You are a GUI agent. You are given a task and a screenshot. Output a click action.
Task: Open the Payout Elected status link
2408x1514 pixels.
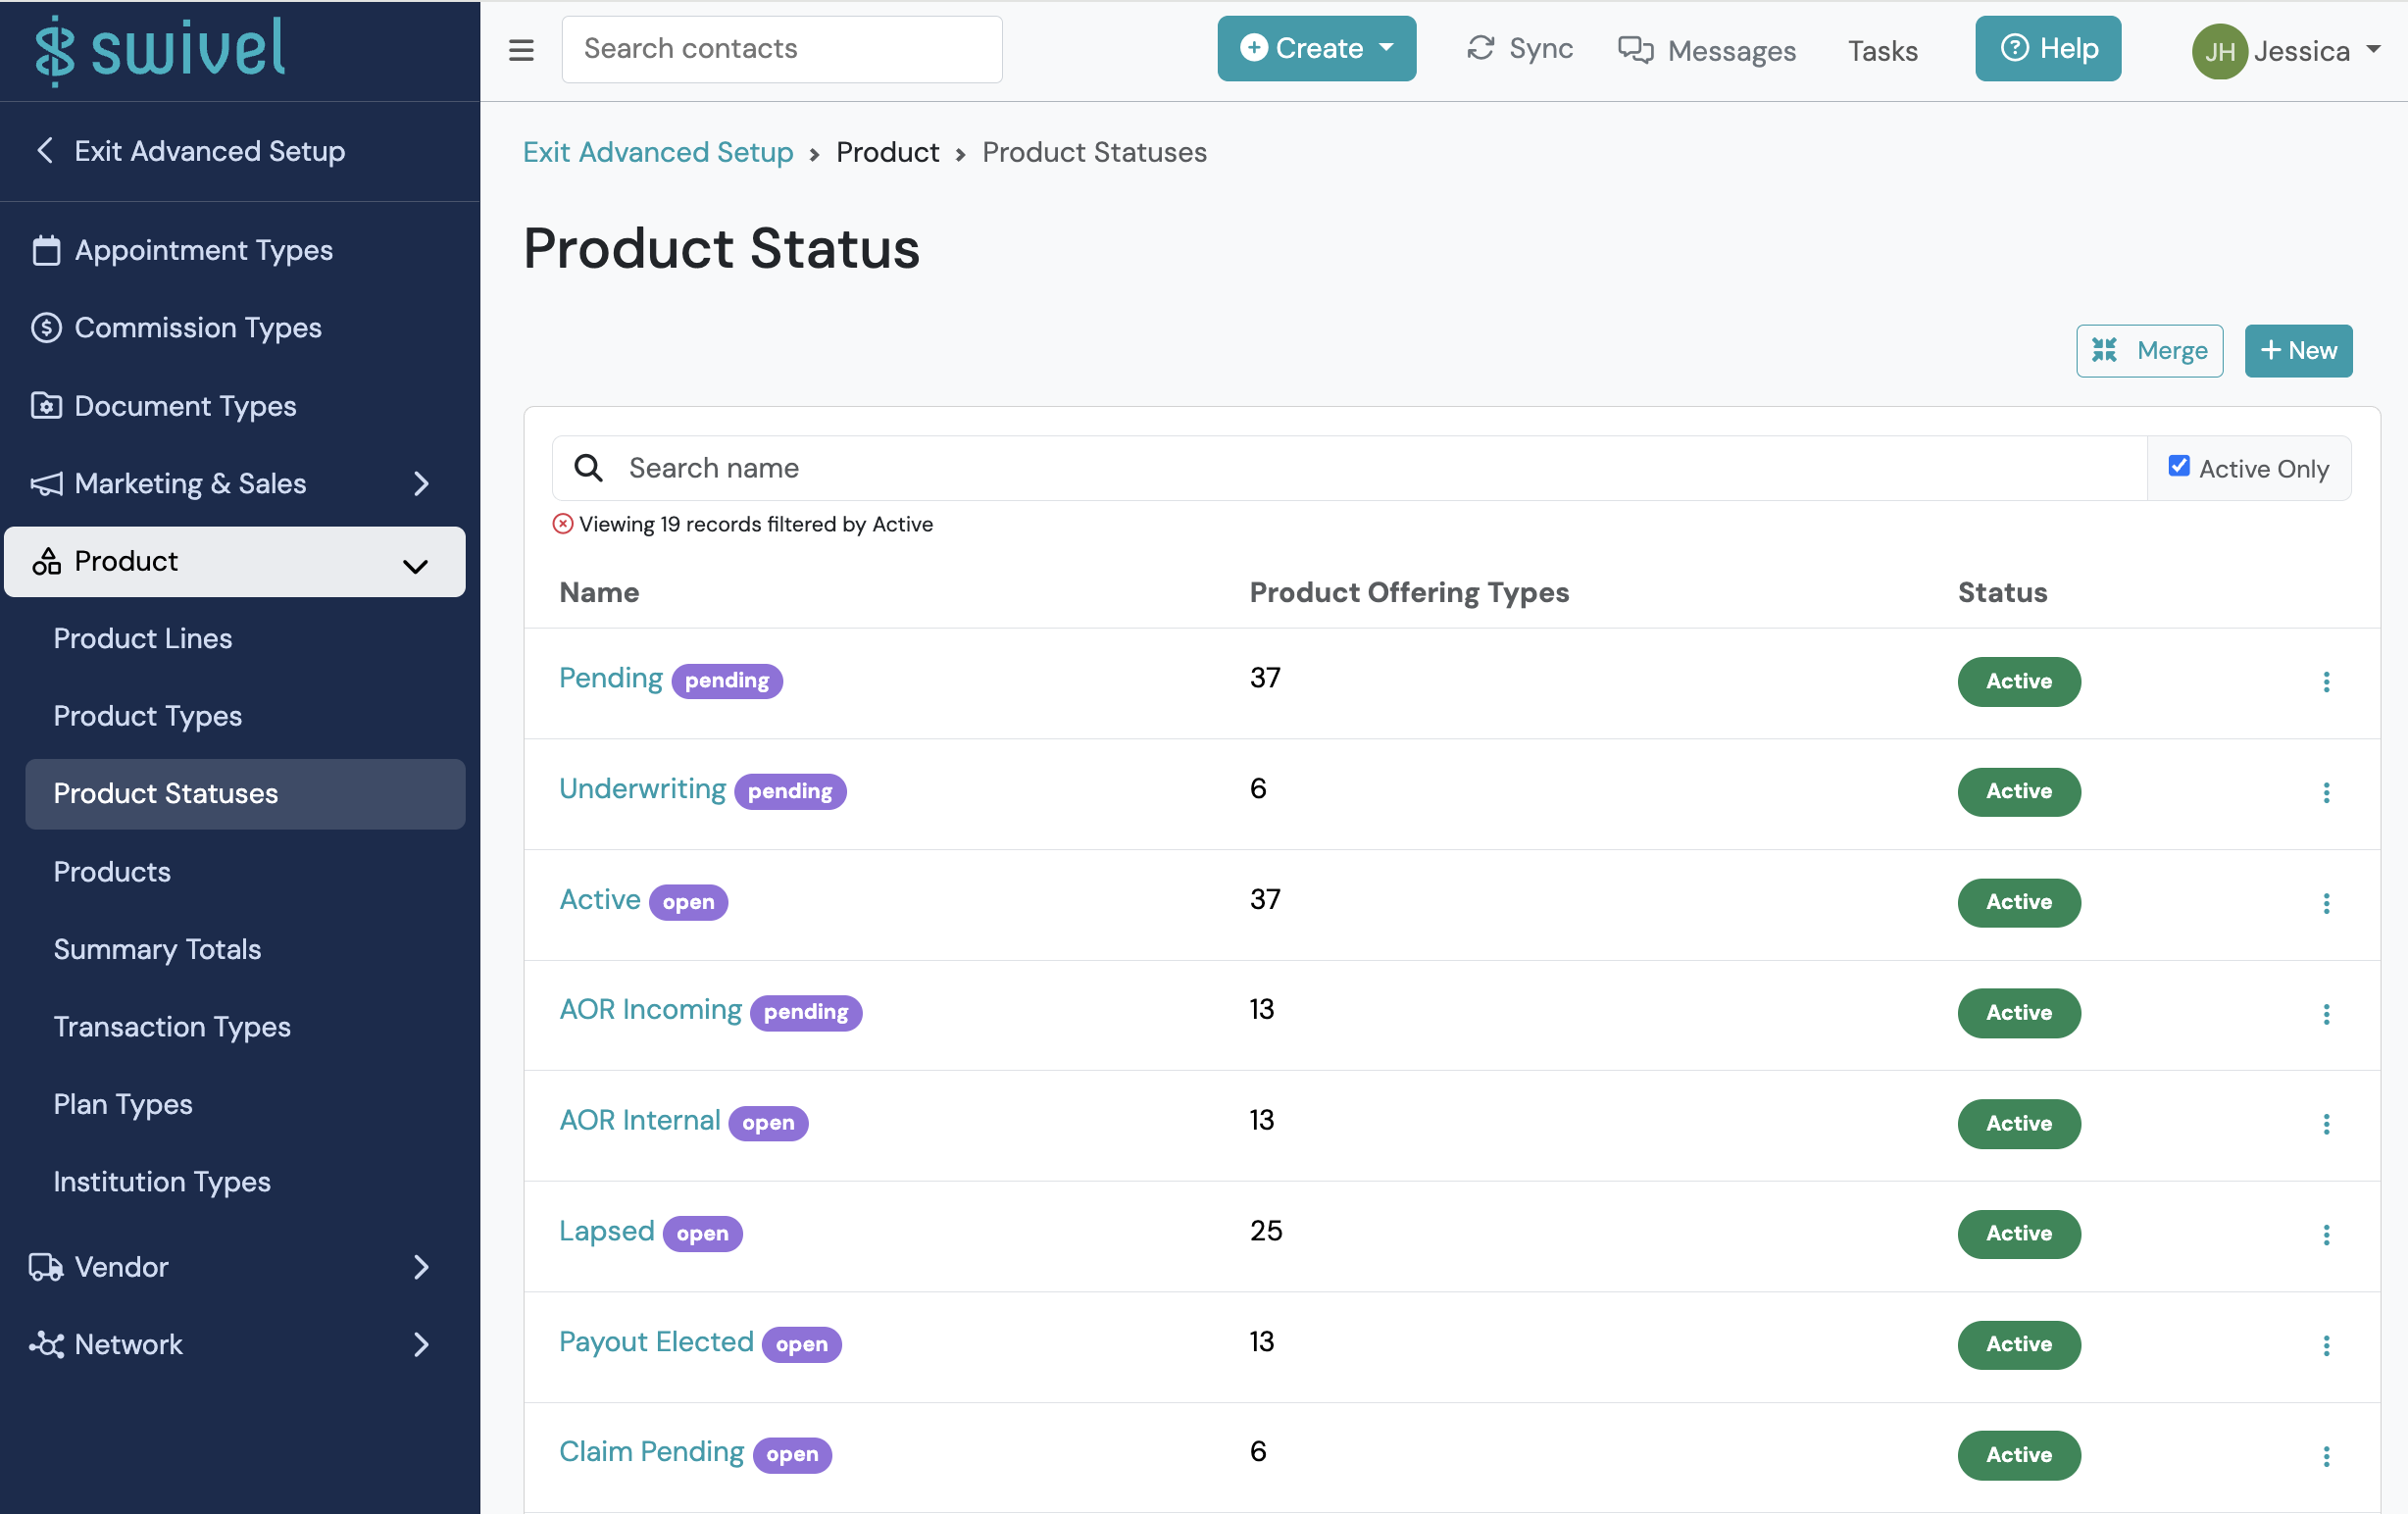(x=656, y=1342)
